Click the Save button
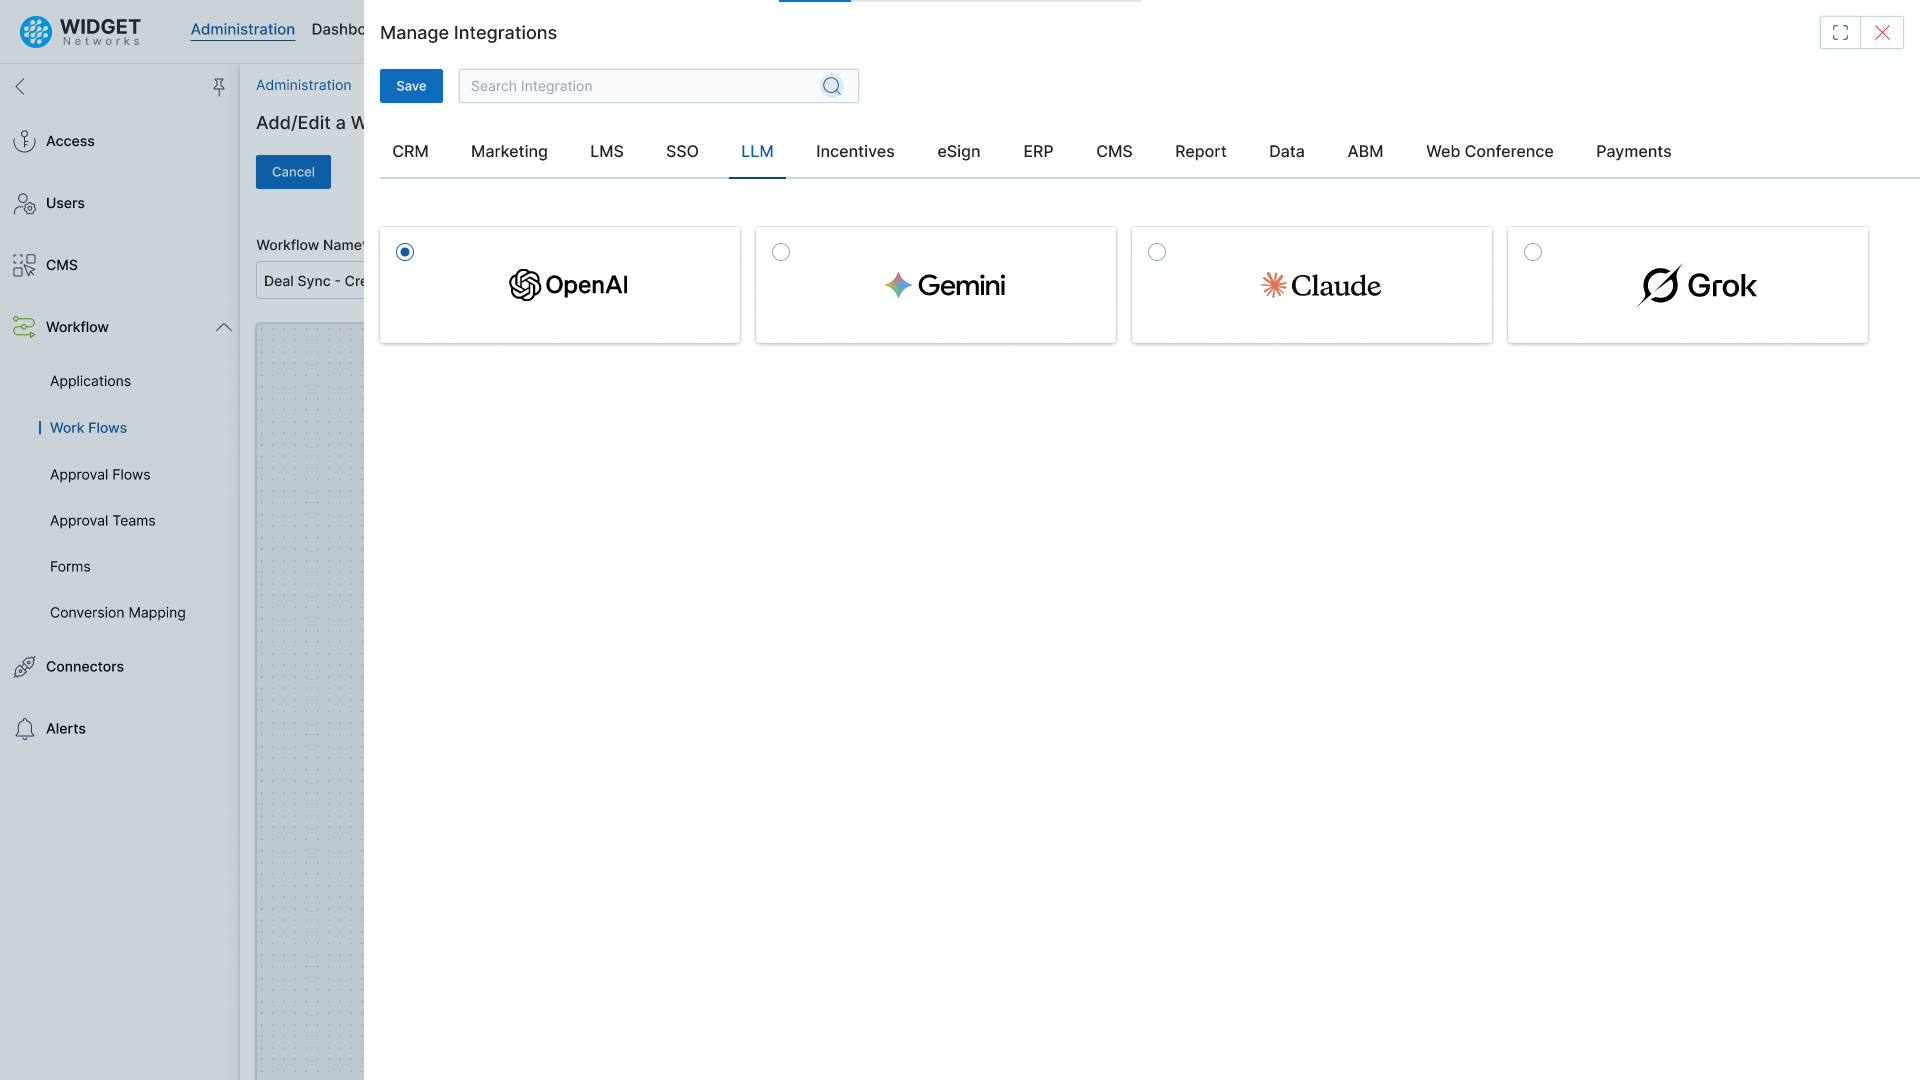1920x1080 pixels. click(x=411, y=86)
